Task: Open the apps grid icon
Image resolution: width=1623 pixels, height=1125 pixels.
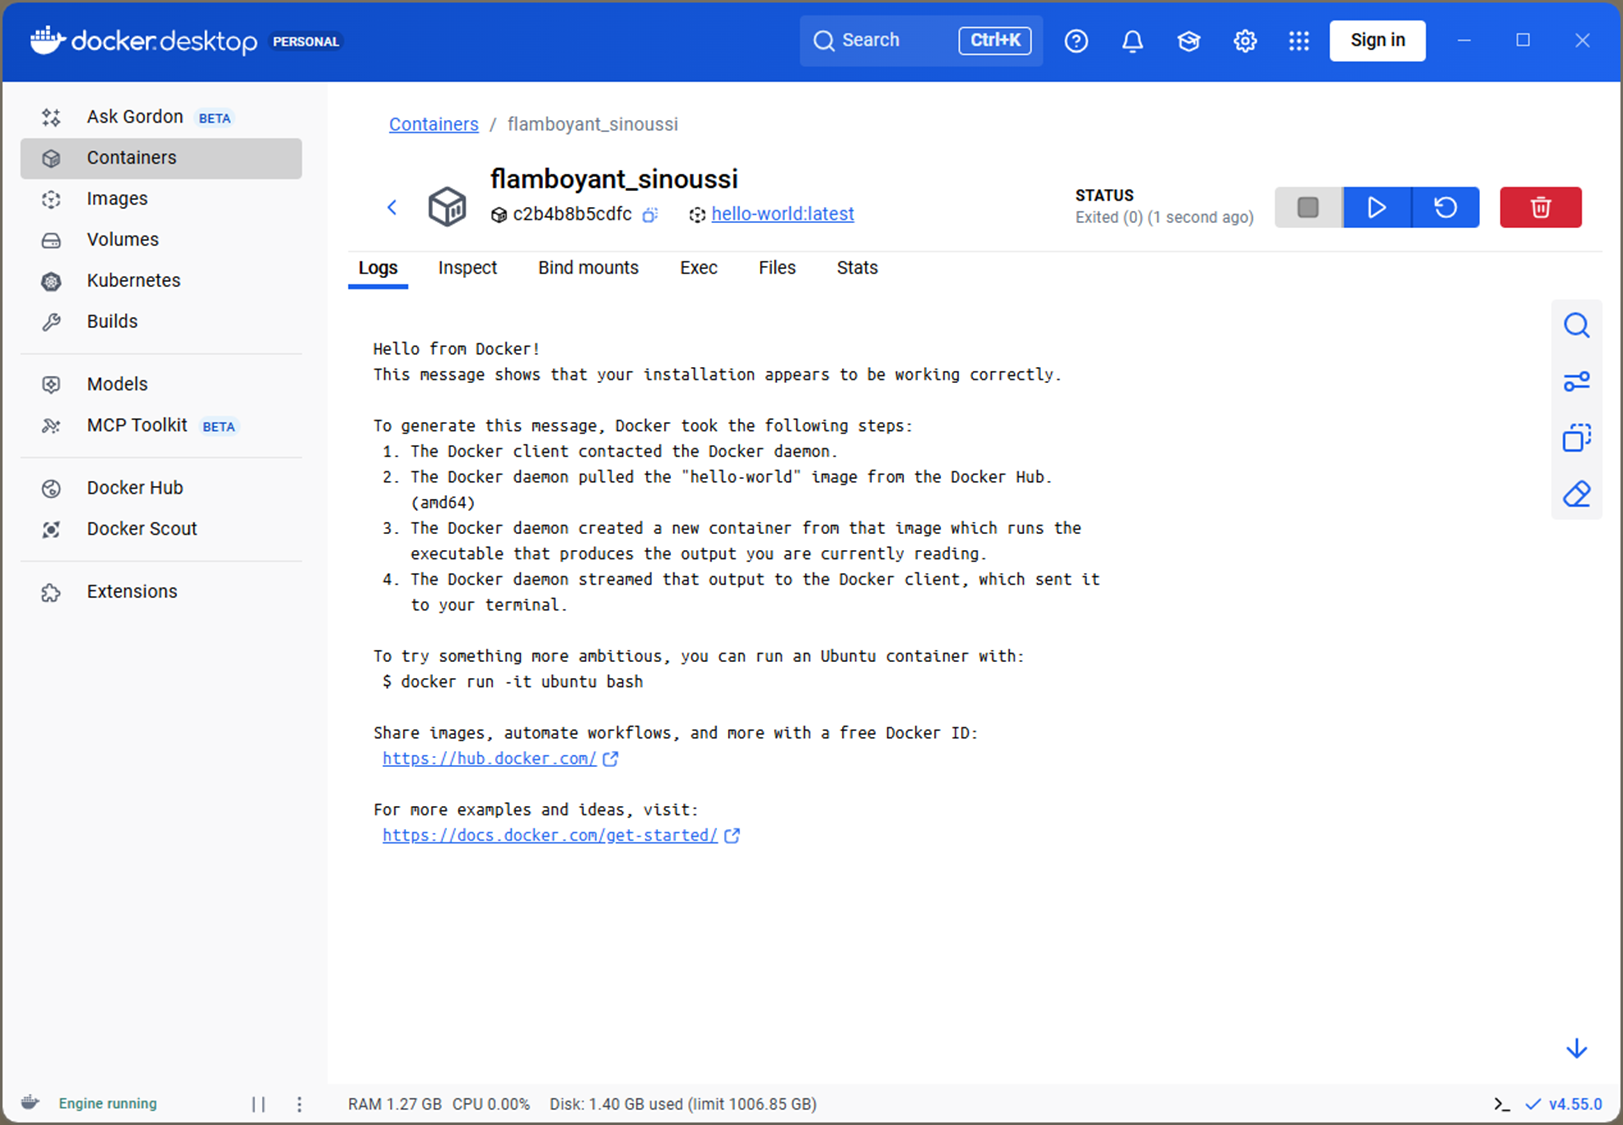Action: (x=1299, y=41)
